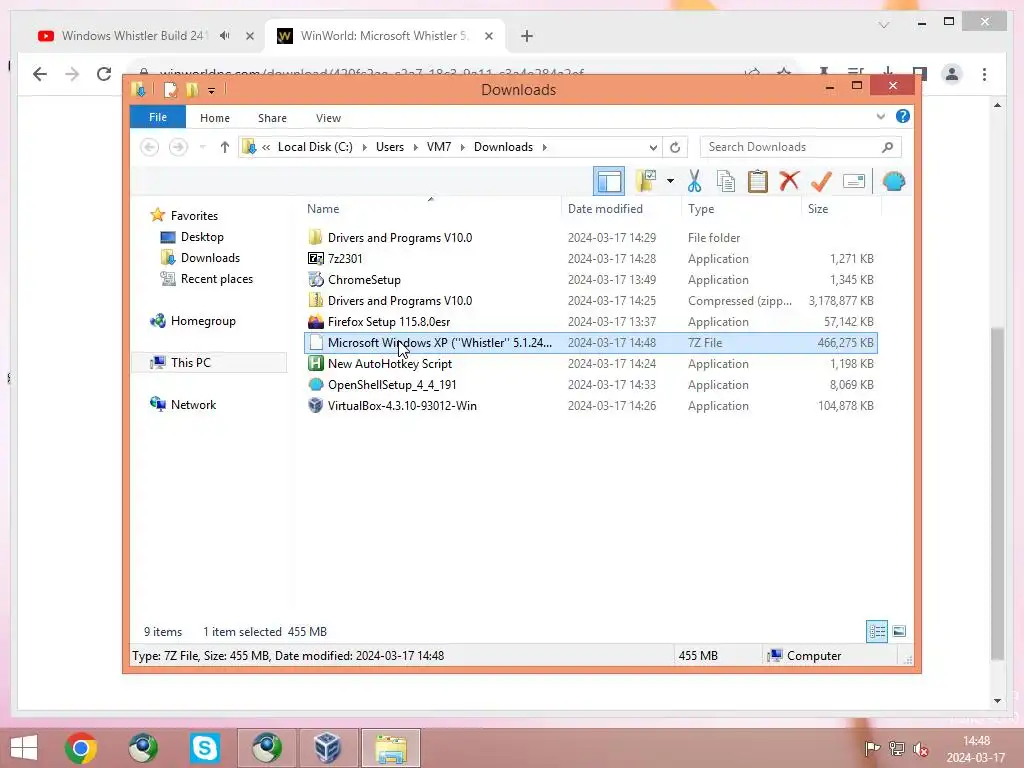Open Skype from the taskbar
This screenshot has width=1024, height=768.
click(x=204, y=748)
